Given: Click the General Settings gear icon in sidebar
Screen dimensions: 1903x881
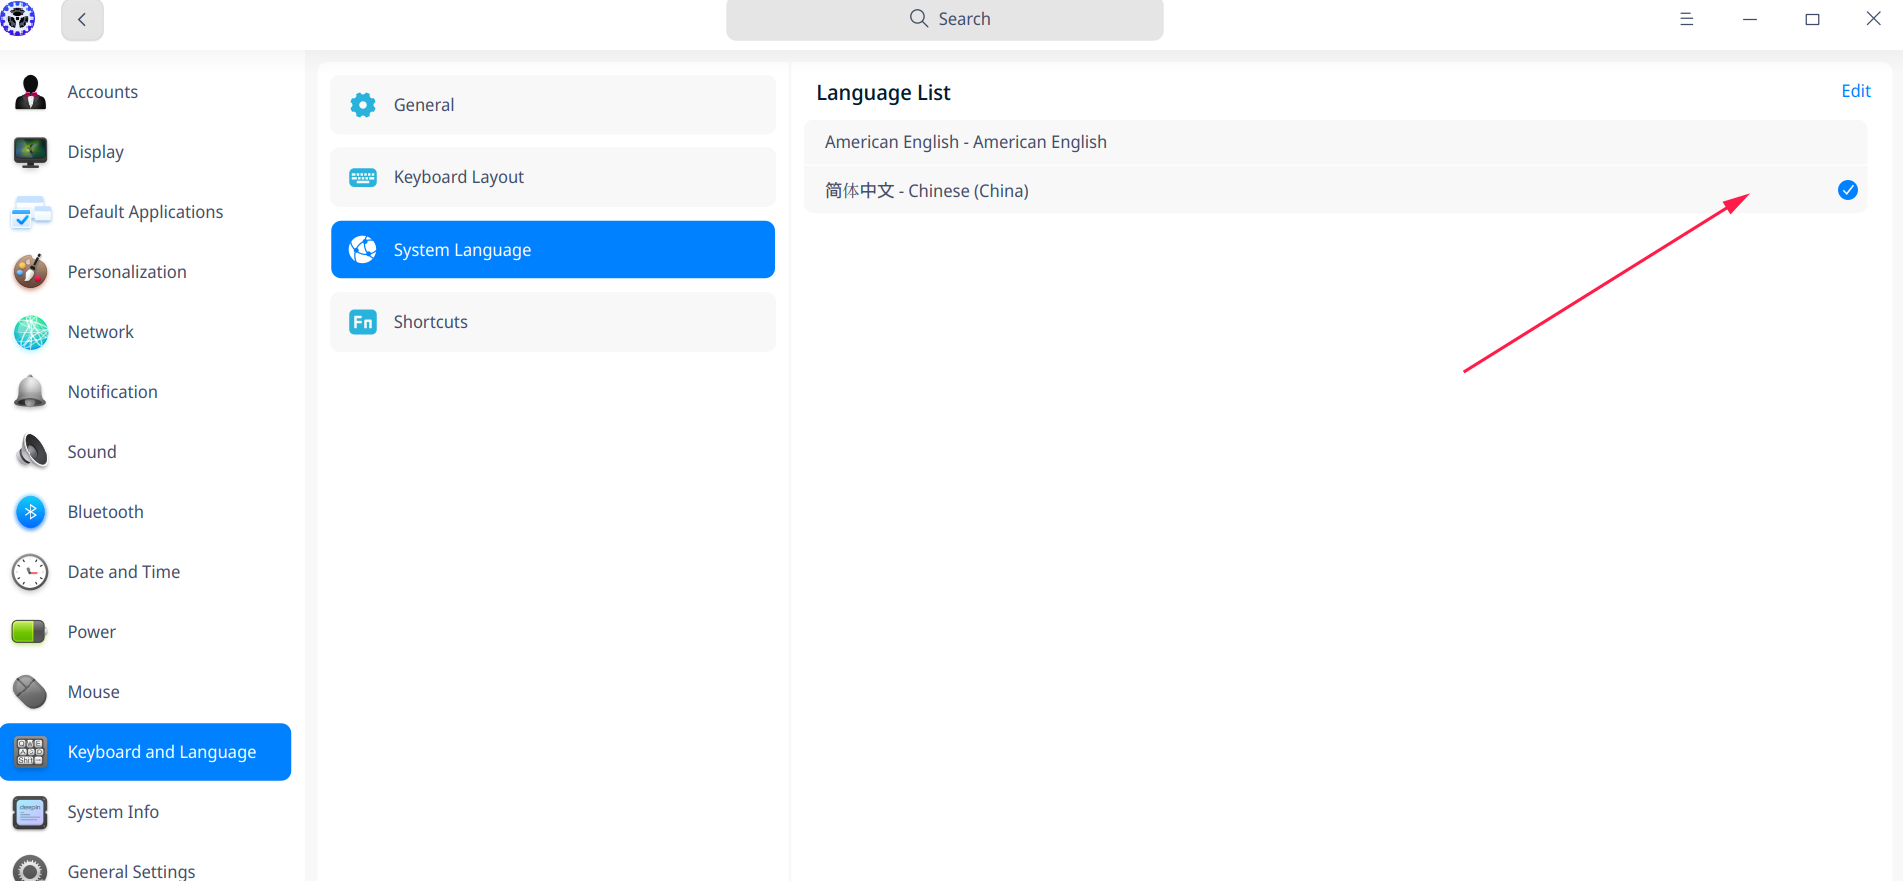Looking at the screenshot, I should (30, 870).
